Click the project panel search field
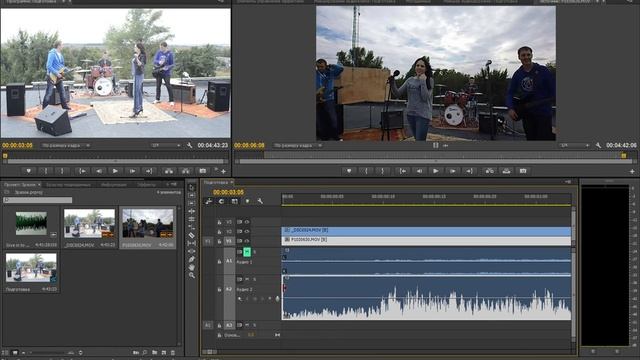640x360 pixels. click(38, 200)
